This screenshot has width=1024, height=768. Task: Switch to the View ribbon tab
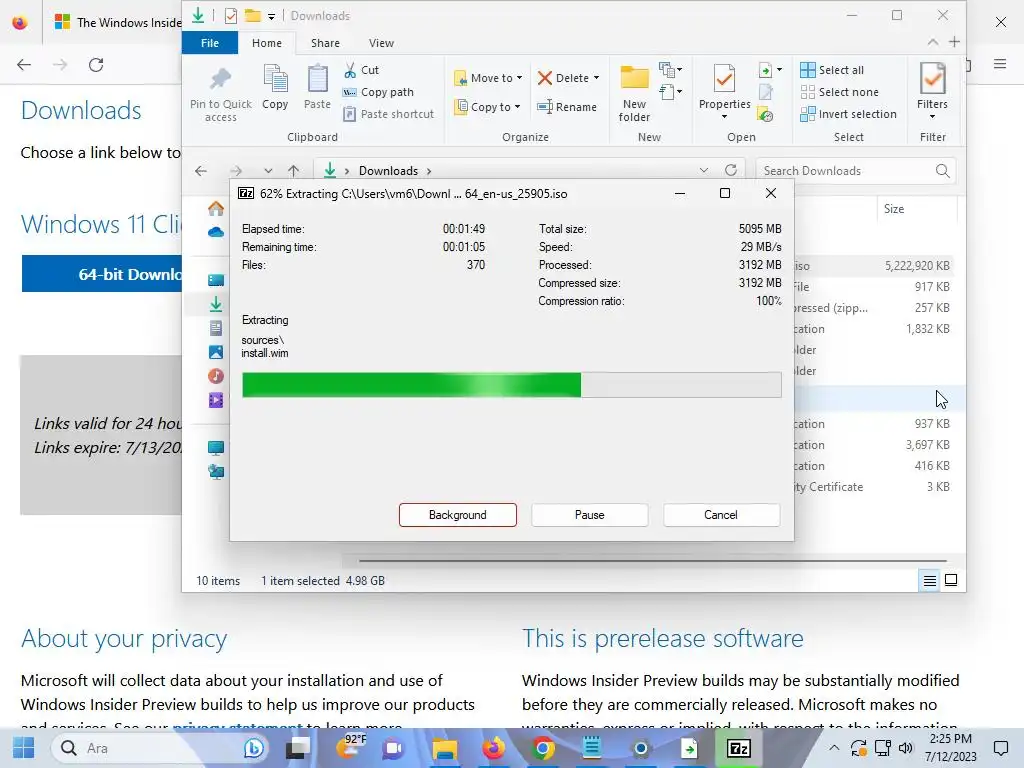point(381,43)
